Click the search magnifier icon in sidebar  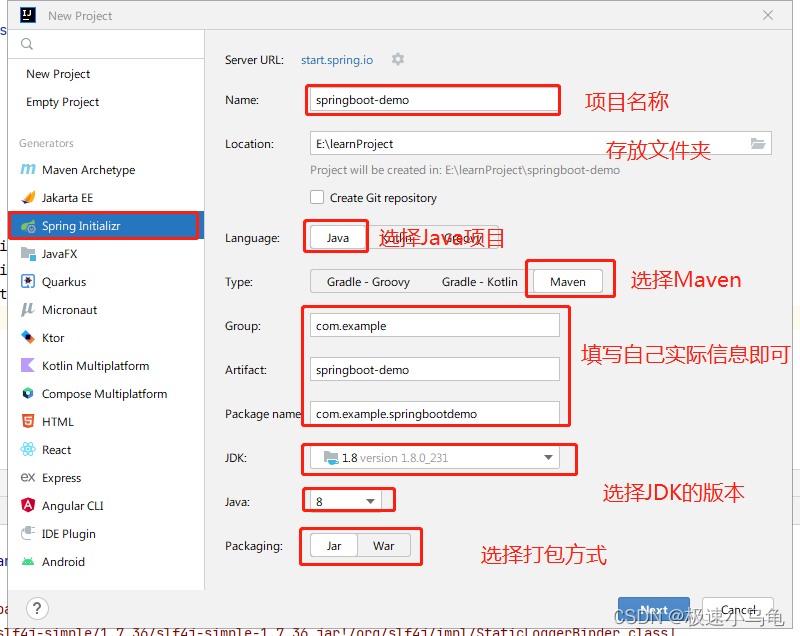tap(27, 44)
